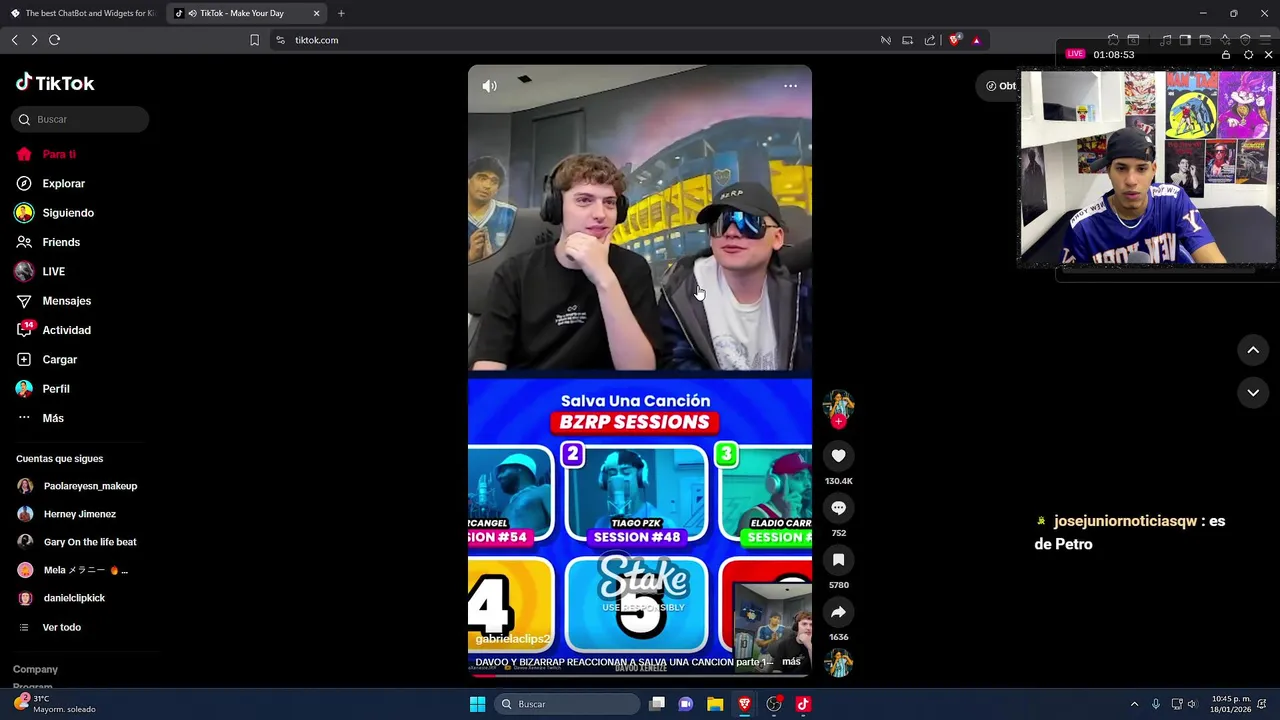Open Gary On the life beat account
The image size is (1280, 720).
tap(77, 542)
